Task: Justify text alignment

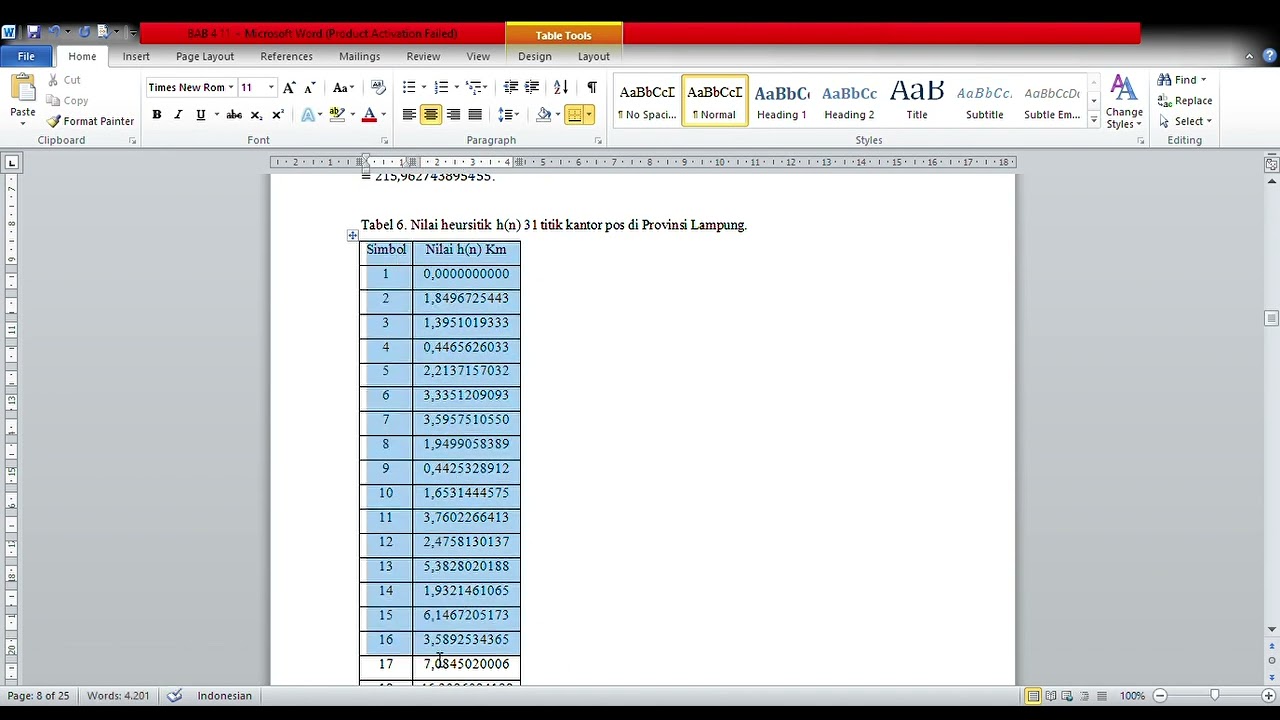Action: [x=475, y=115]
